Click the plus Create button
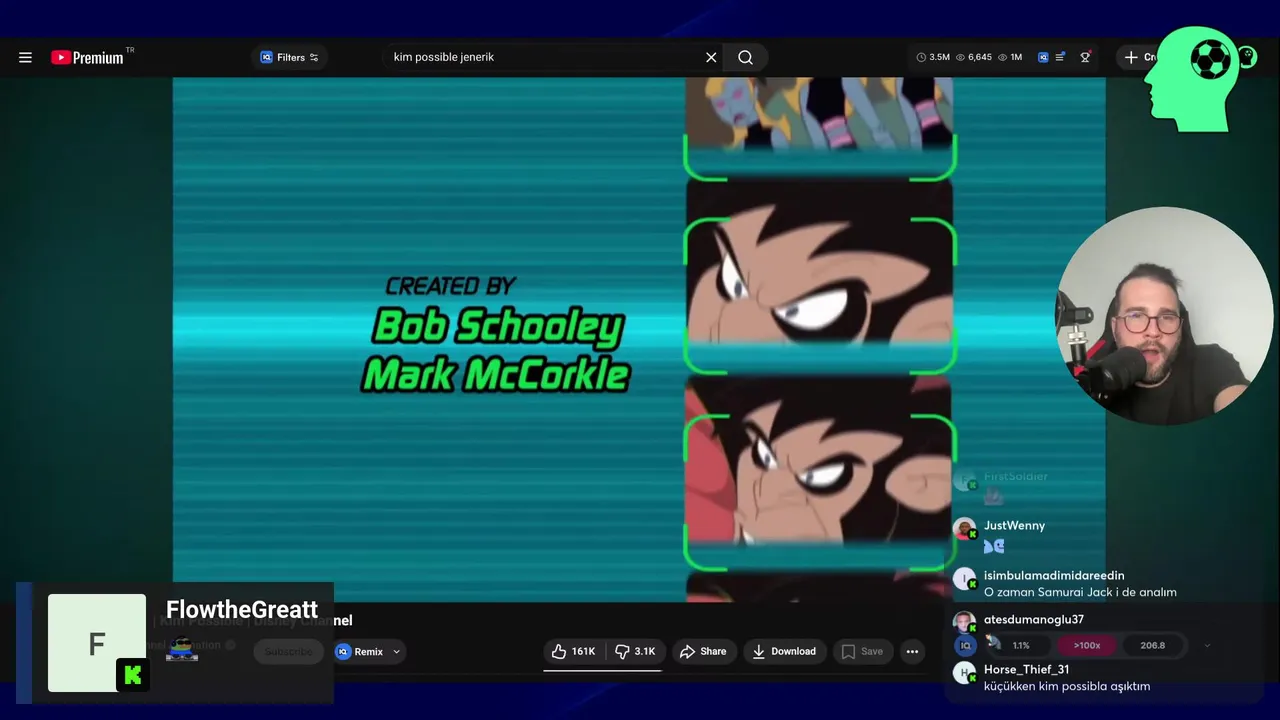The image size is (1280, 720). [1140, 57]
